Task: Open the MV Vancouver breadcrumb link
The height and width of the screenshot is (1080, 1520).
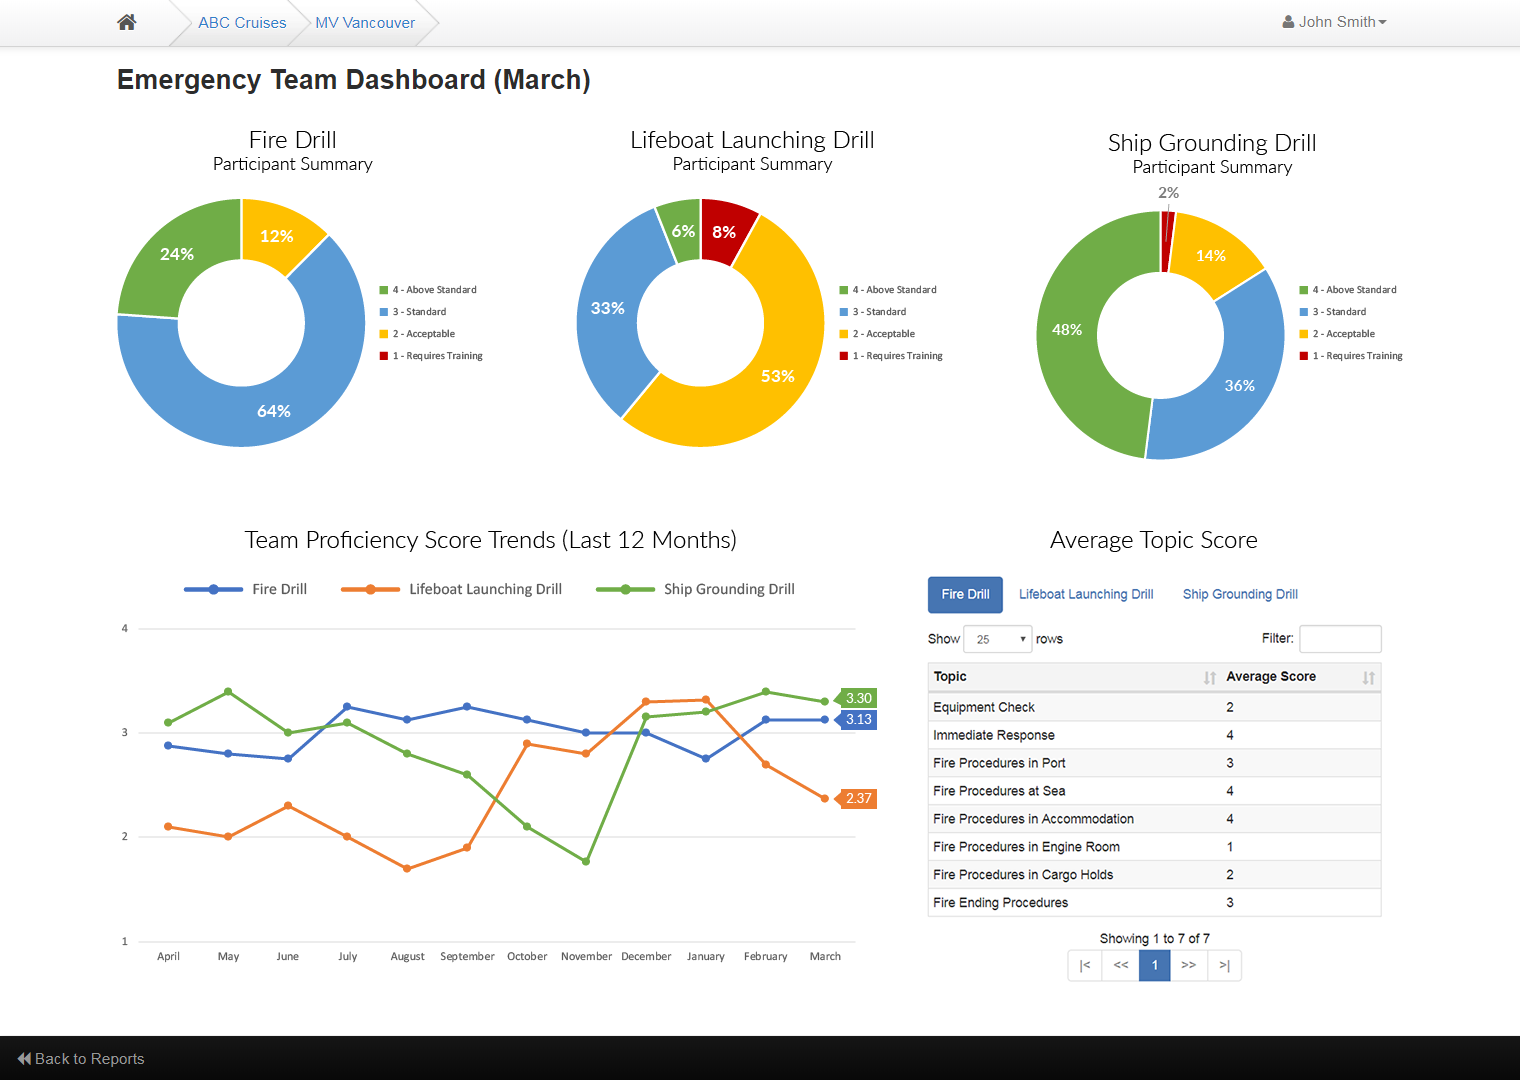Action: 365,22
